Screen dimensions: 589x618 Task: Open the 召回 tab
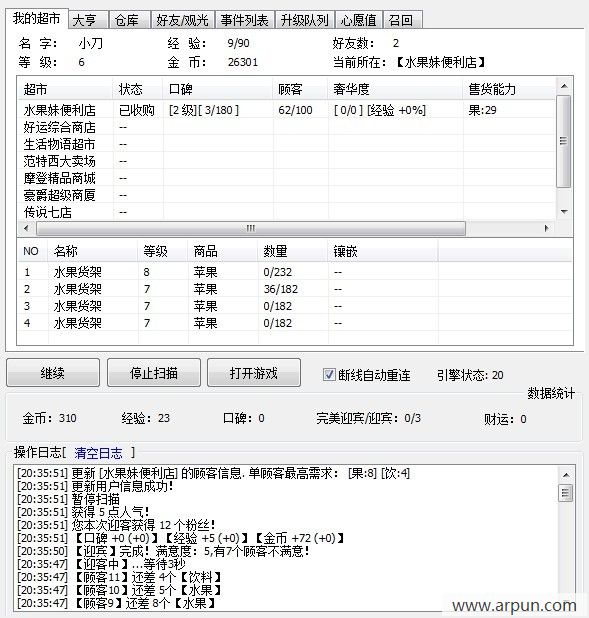(403, 20)
